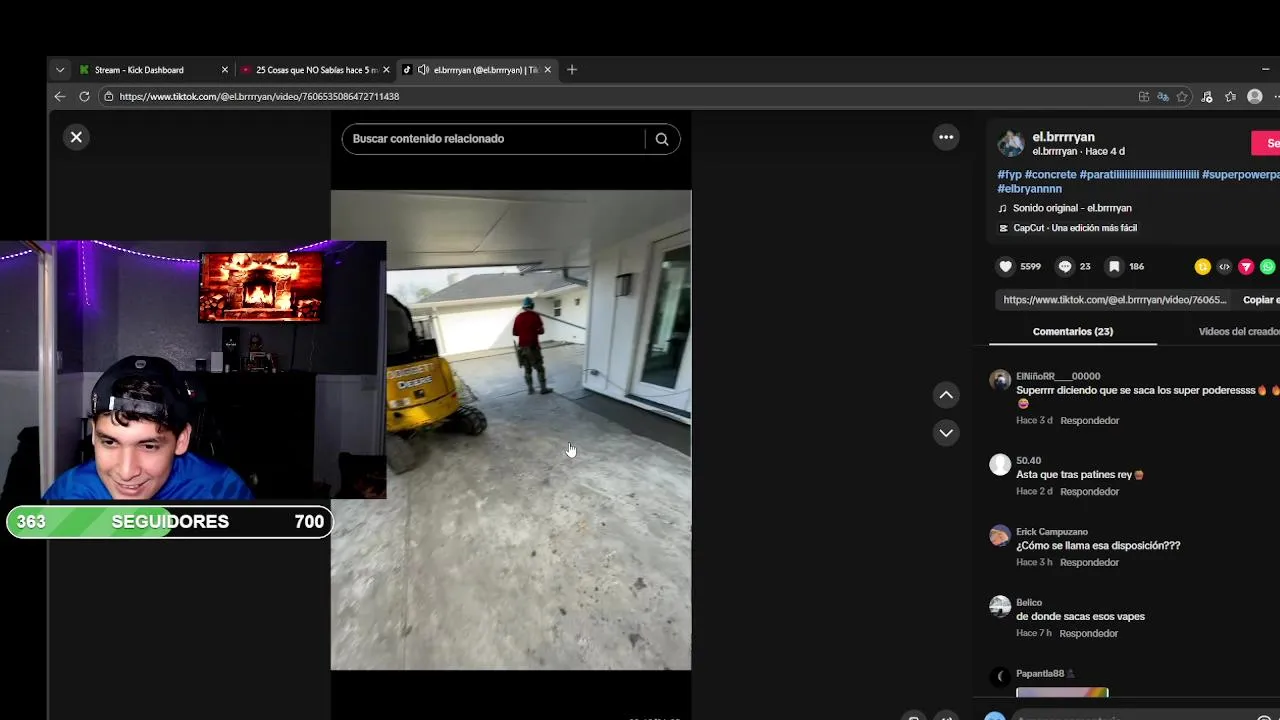Open the three-dots more options menu
1280x720 pixels.
(x=946, y=137)
